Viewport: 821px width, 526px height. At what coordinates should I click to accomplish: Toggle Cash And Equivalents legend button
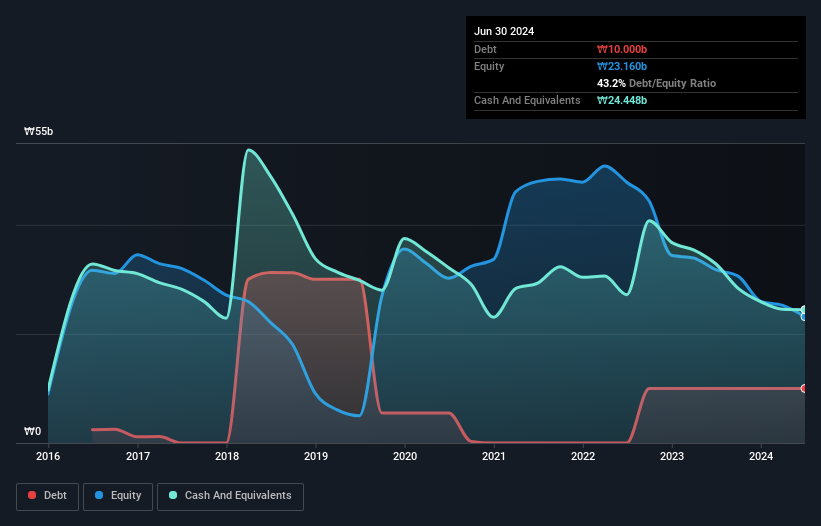(230, 496)
